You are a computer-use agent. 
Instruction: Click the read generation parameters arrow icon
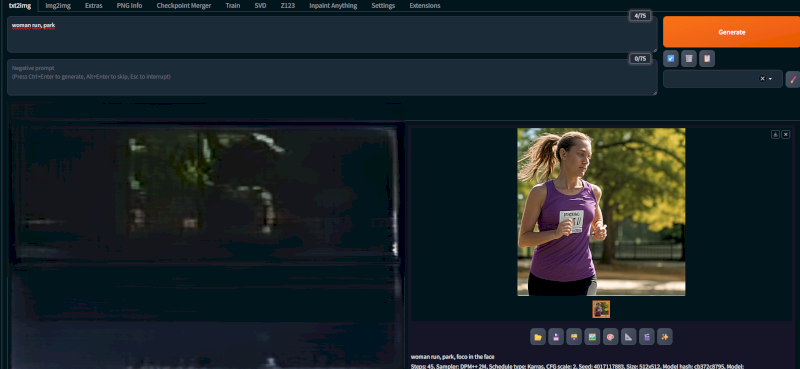(x=671, y=59)
